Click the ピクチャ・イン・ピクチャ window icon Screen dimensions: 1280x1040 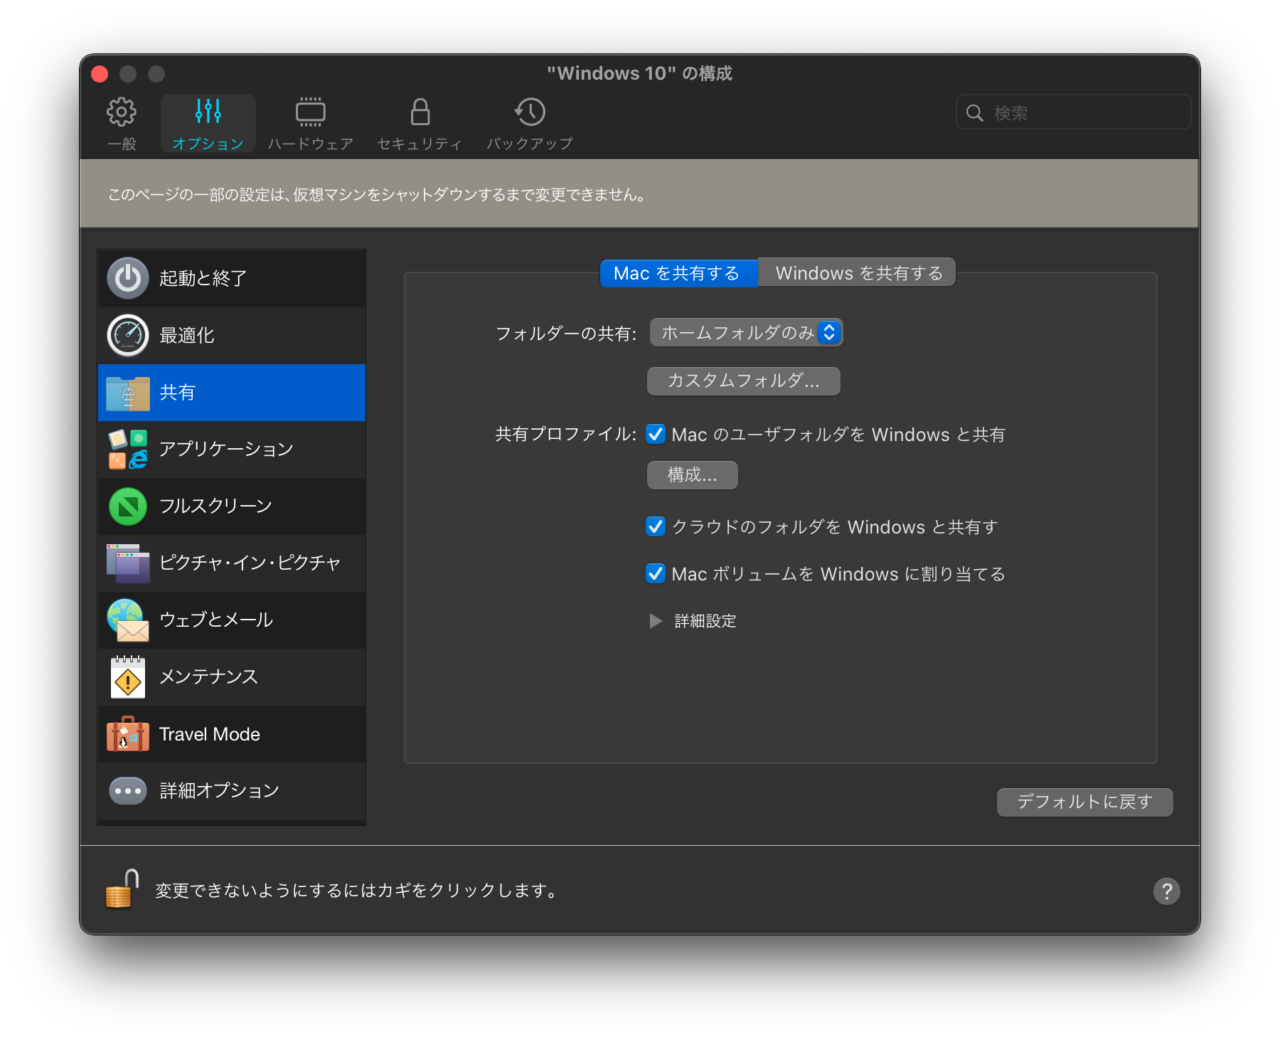pos(128,563)
